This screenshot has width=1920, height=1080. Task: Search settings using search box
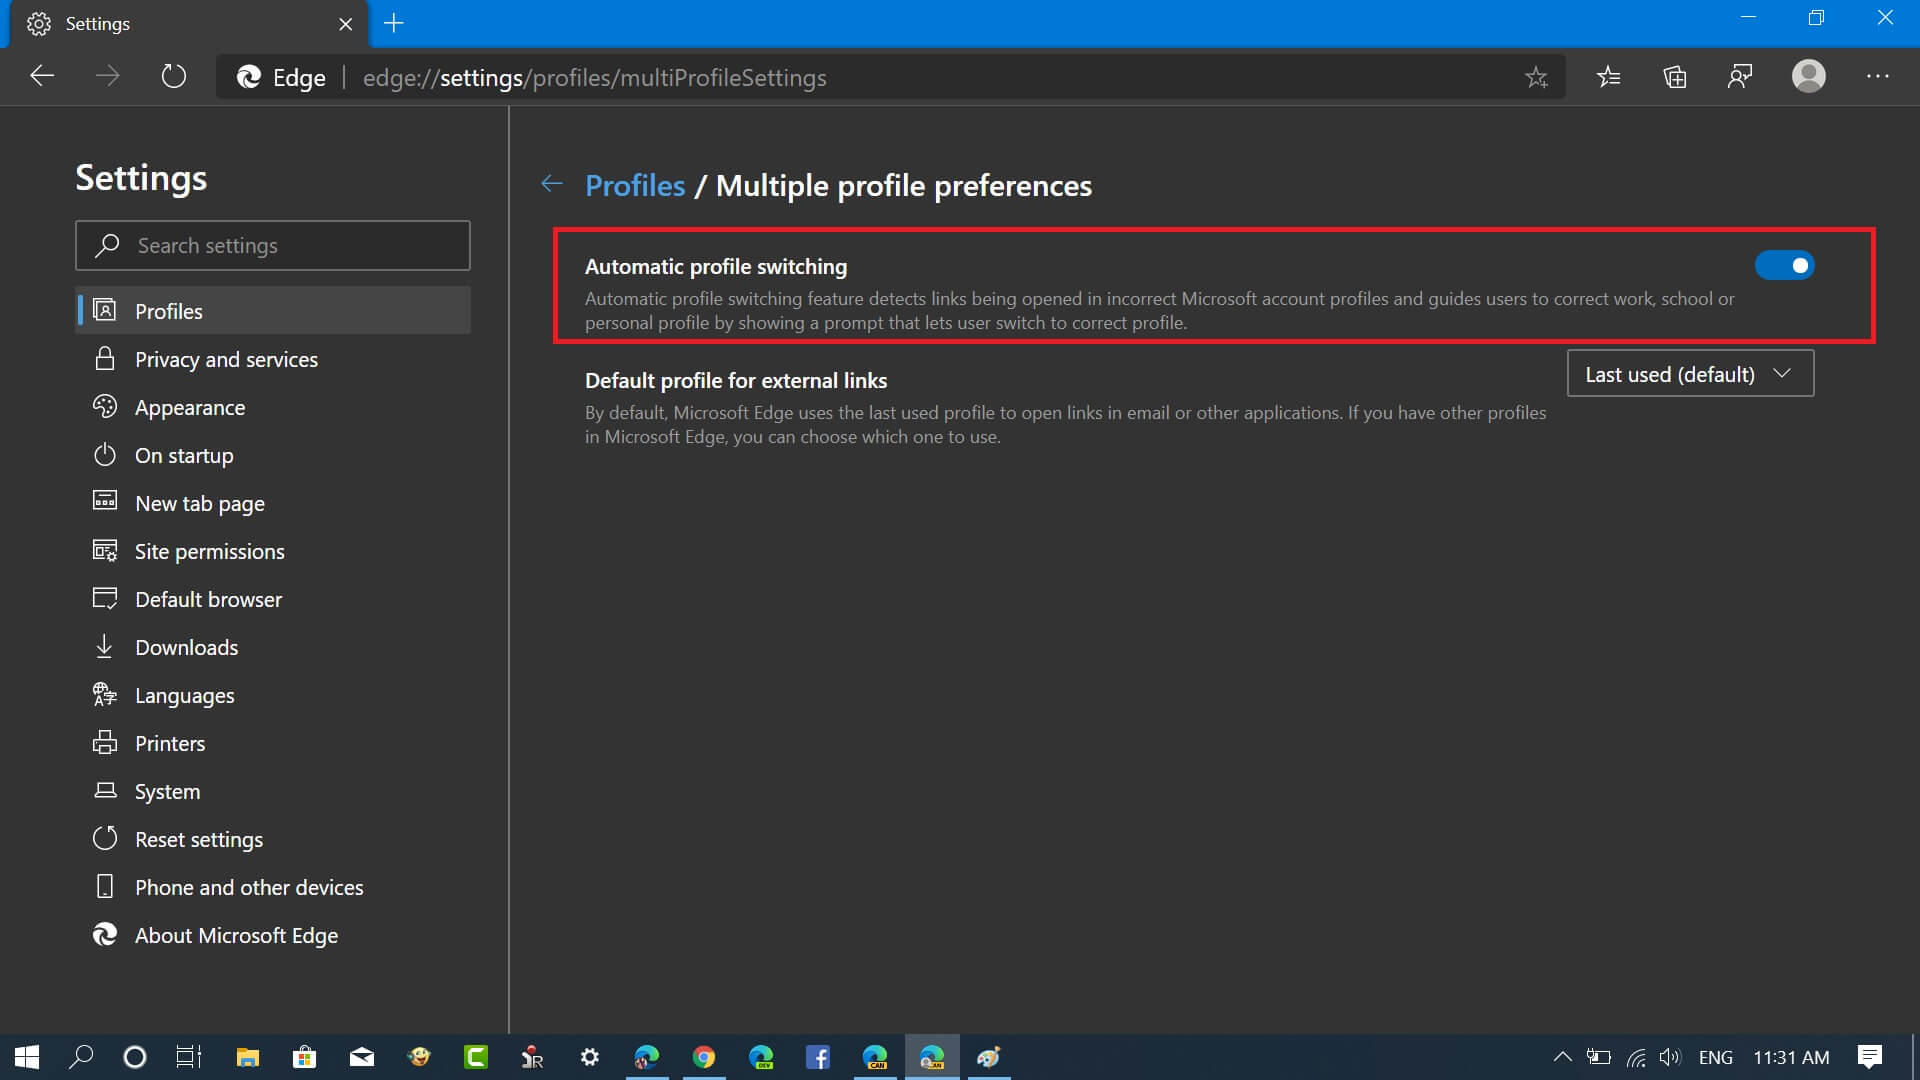(272, 244)
